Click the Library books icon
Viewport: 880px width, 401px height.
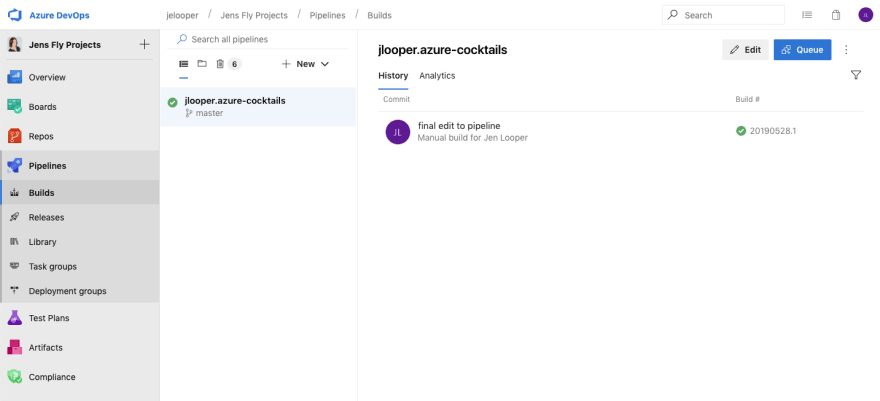(15, 242)
